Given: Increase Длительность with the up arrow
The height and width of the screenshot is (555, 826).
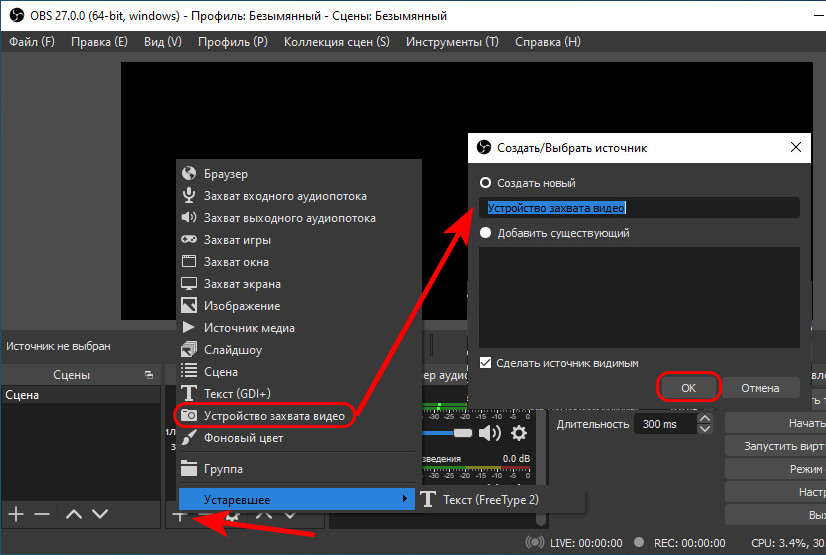Looking at the screenshot, I should coord(705,419).
